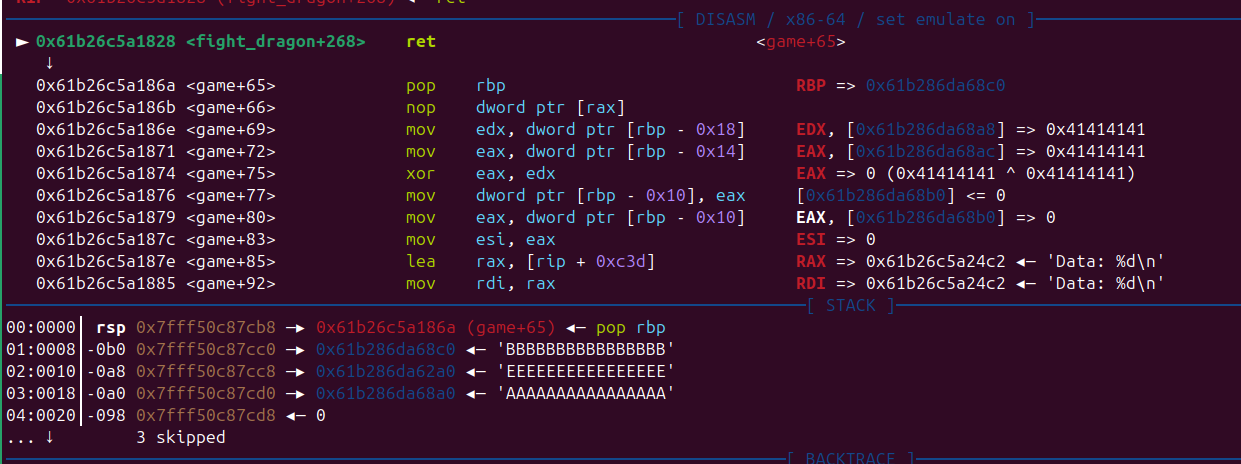
Task: Select the xor instruction at game+75
Action: (x=421, y=174)
